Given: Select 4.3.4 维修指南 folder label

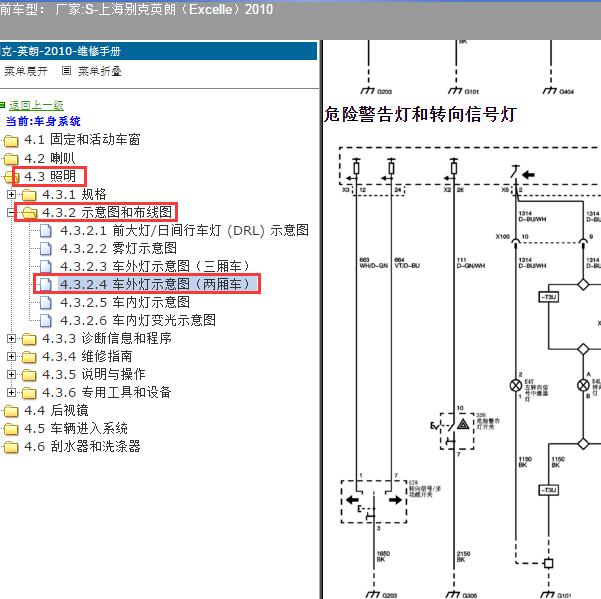Looking at the screenshot, I should tap(87, 356).
